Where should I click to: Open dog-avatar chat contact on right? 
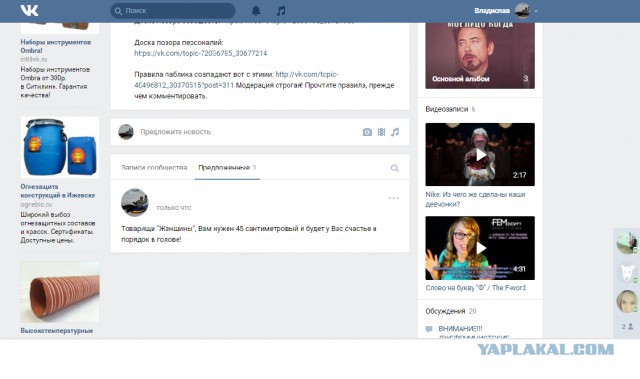coord(627,272)
